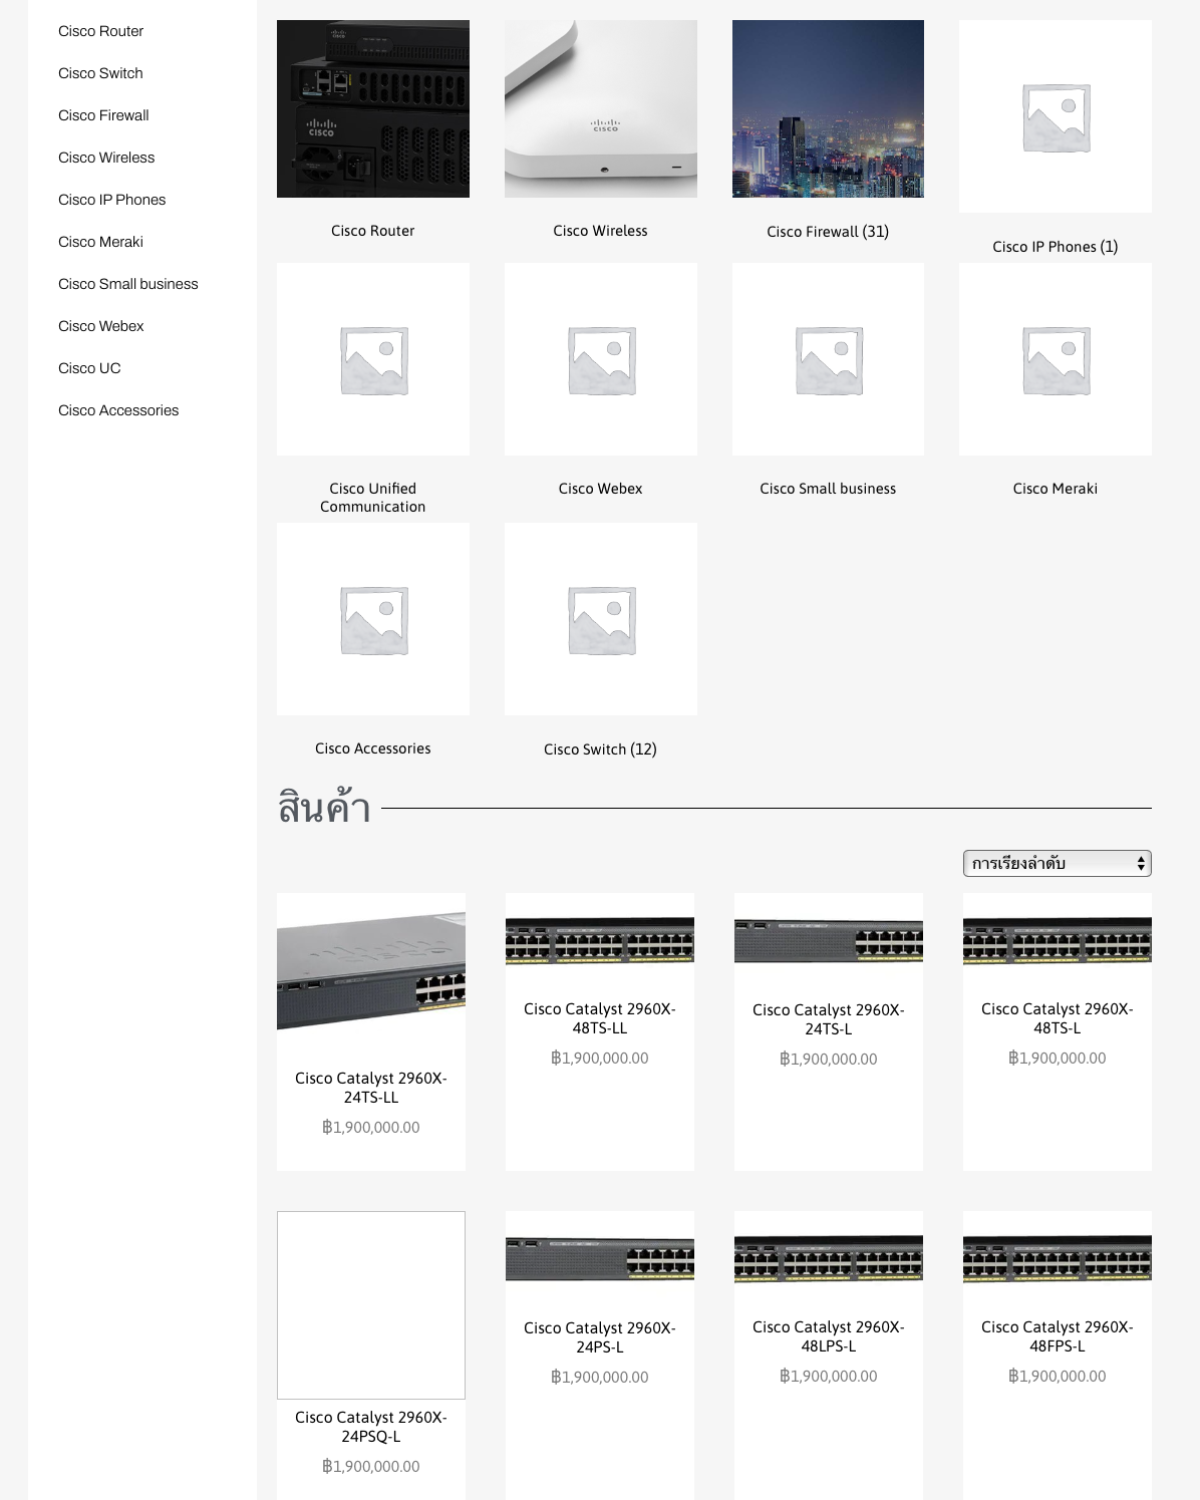Screen dimensions: 1200x1500
Task: Click the Cisco Small business placeholder image
Action: pos(827,359)
